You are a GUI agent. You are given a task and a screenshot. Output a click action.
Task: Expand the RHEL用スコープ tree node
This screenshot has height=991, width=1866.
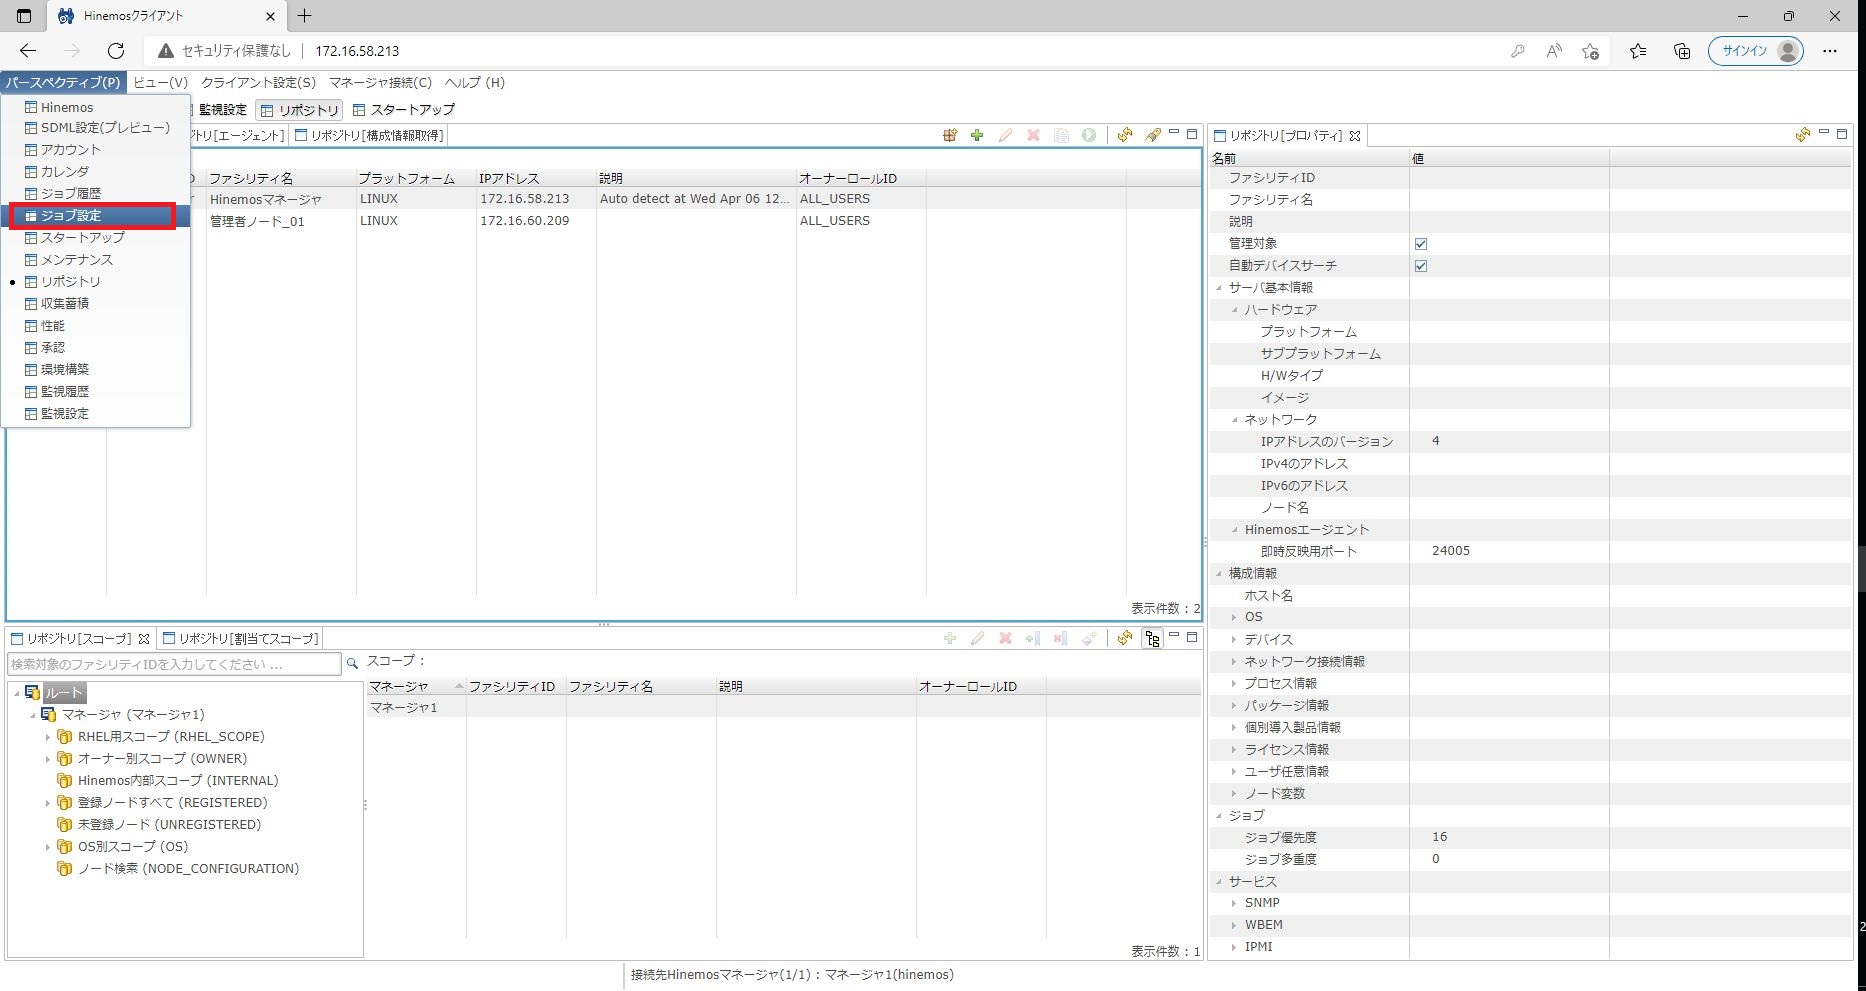pos(47,737)
